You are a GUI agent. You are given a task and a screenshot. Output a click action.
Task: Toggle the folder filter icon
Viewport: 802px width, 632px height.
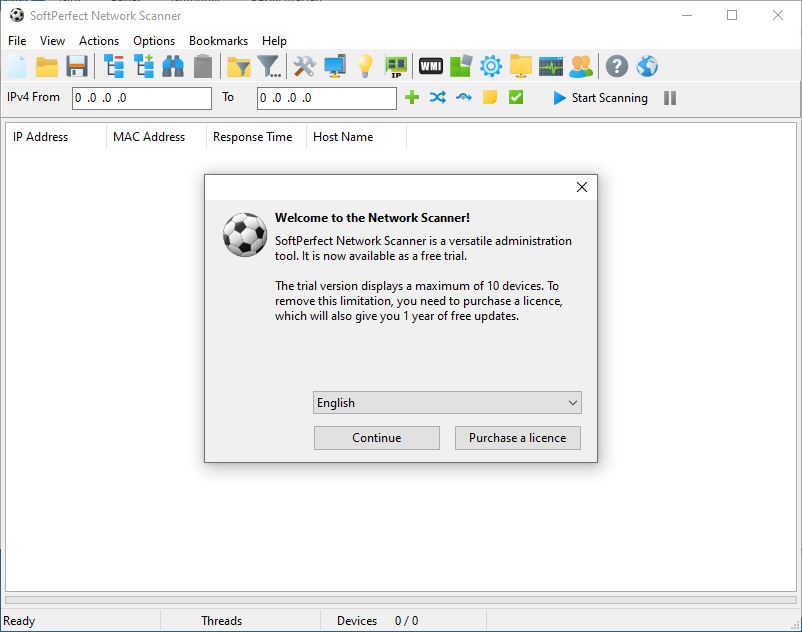pos(238,66)
